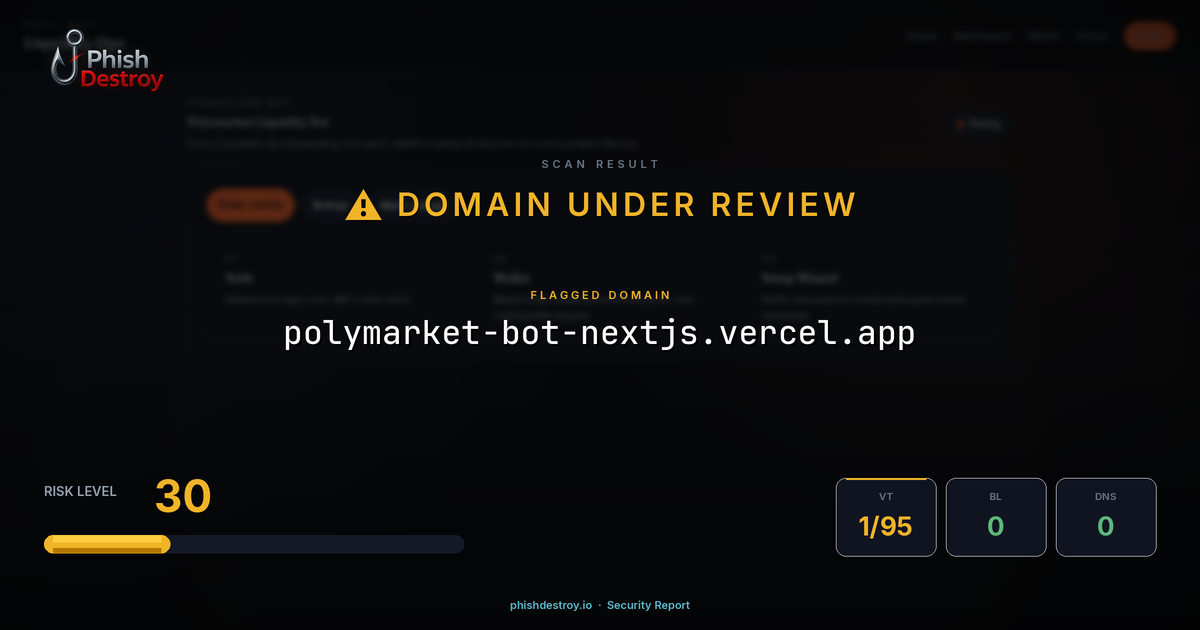This screenshot has height=630, width=1200.
Task: Open the phishdestroy.io footer link
Action: pyautogui.click(x=549, y=605)
